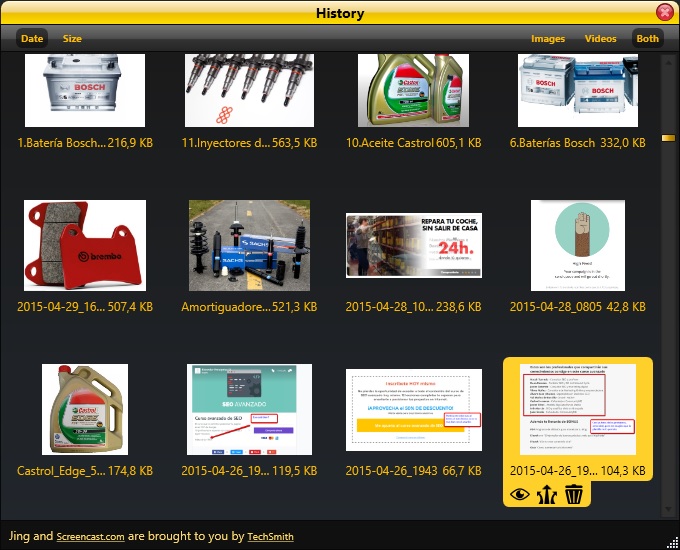Screen dimensions: 680x550
Task: Filter history to Videos only
Action: pyautogui.click(x=600, y=39)
